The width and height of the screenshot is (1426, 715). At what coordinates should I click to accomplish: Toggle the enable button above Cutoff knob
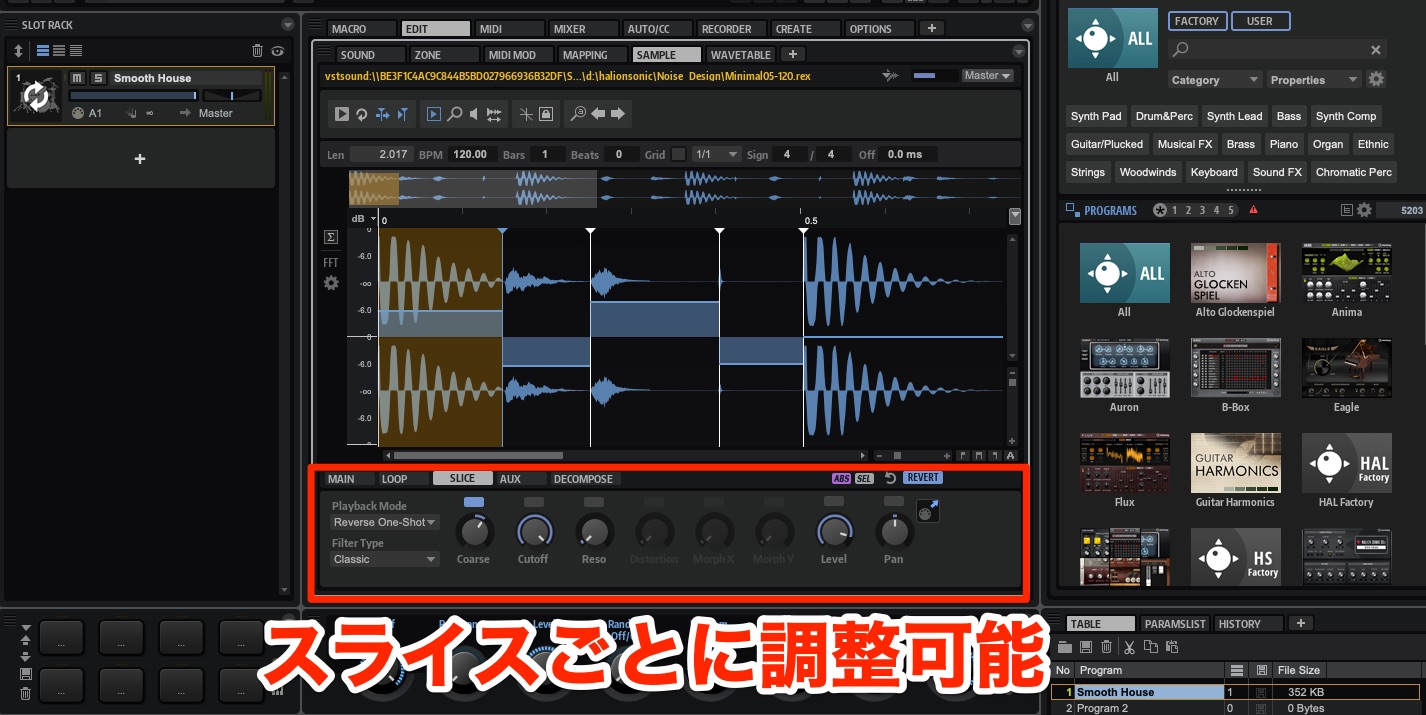534,501
